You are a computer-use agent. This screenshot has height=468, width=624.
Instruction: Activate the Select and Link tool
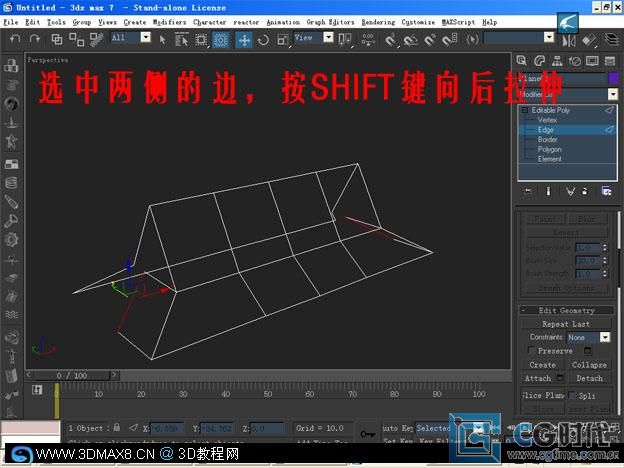(57, 39)
